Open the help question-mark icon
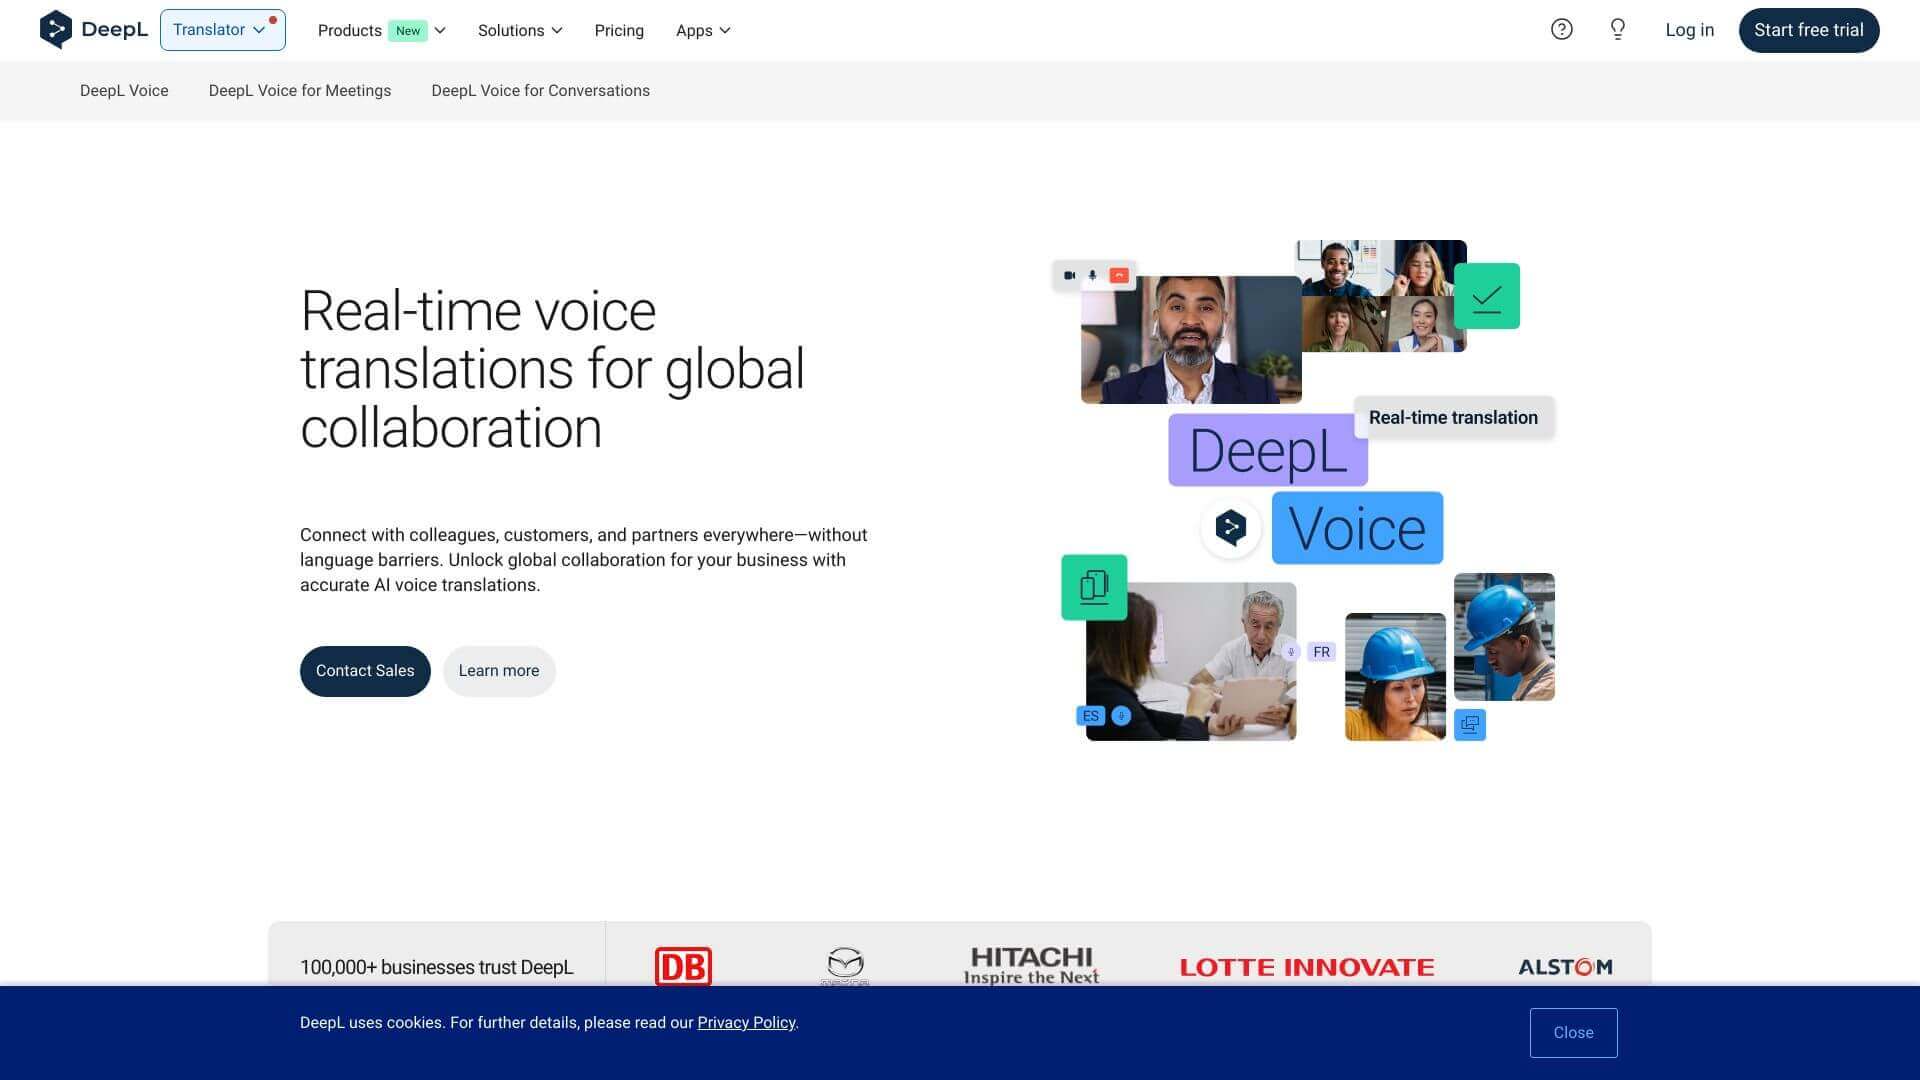Viewport: 1920px width, 1080px height. (x=1562, y=30)
